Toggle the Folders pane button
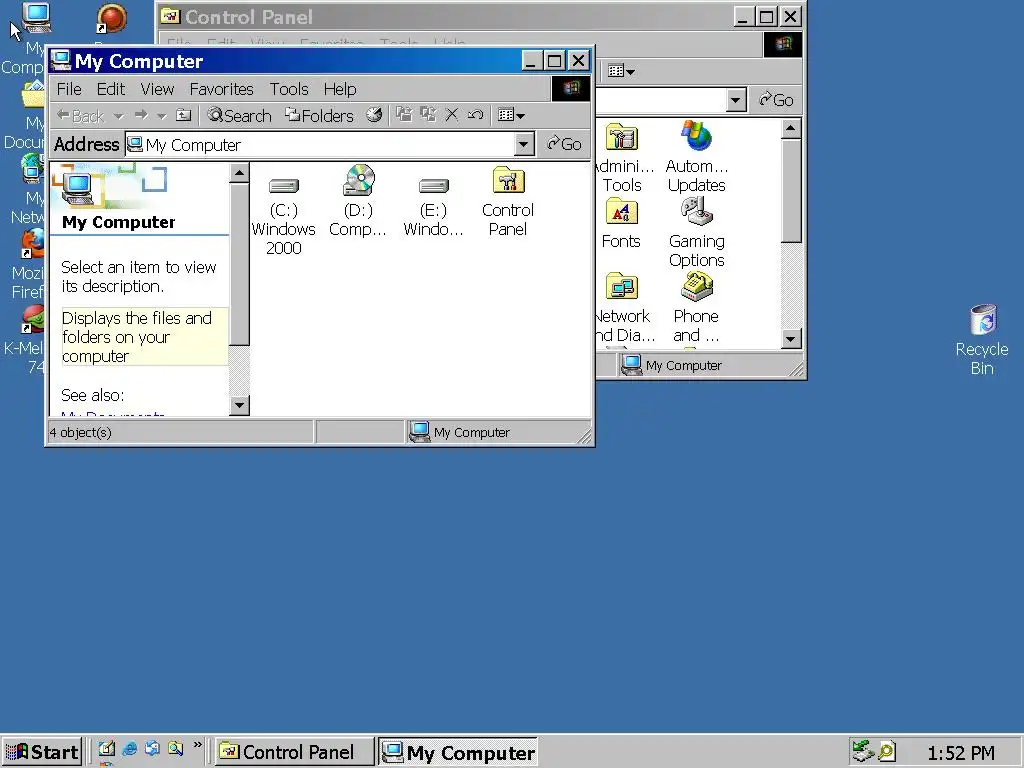 319,116
